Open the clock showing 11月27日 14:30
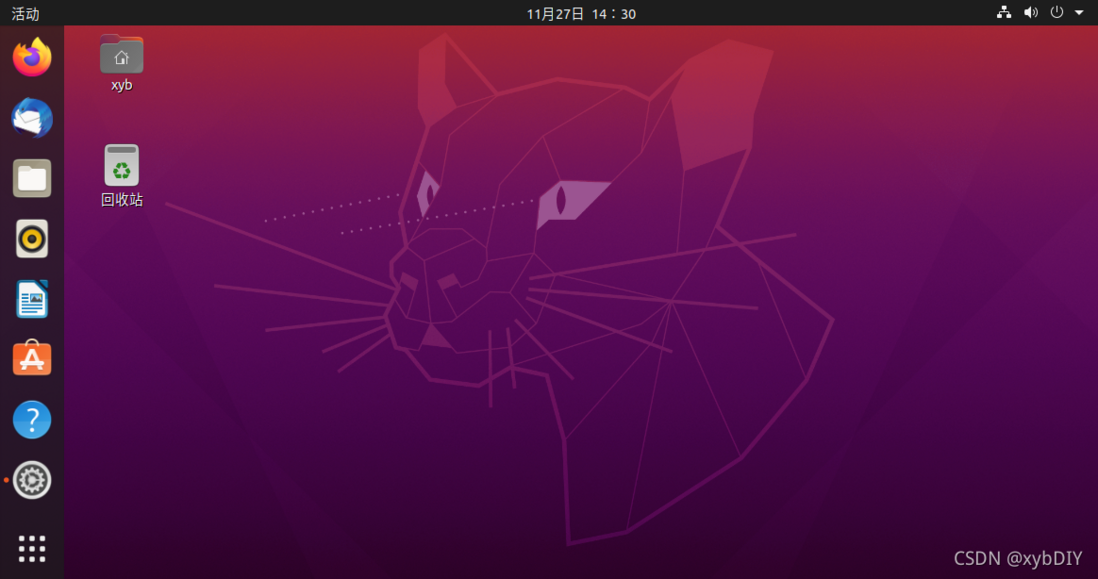 [581, 13]
